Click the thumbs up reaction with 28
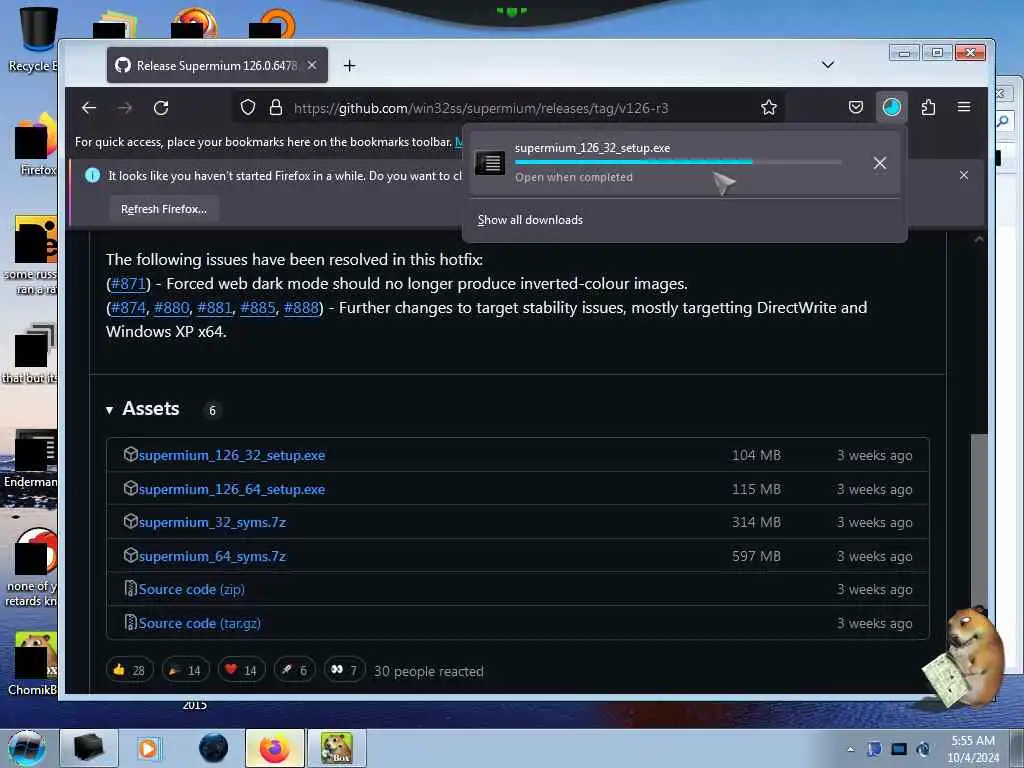Screen dimensions: 1024x768 129,670
